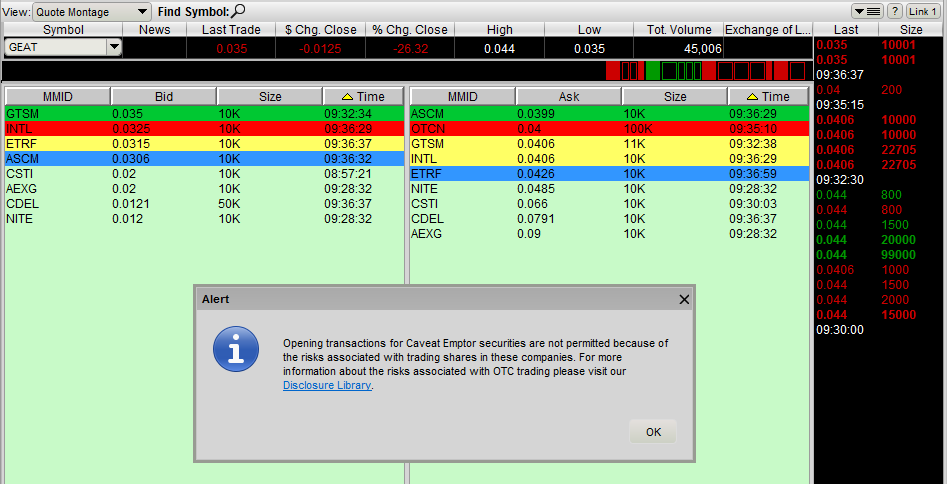Click the Tot. Volume column header
This screenshot has height=484, width=947.
[x=679, y=30]
